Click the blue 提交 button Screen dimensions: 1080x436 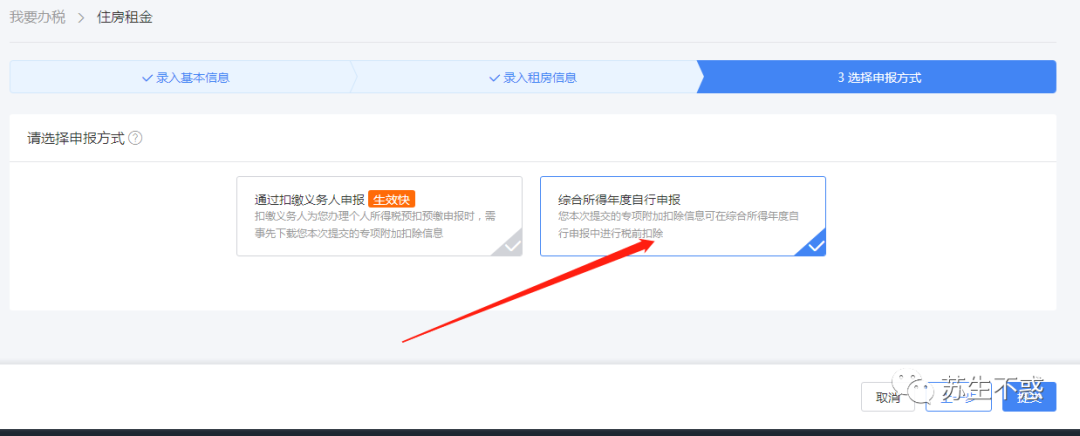1029,397
